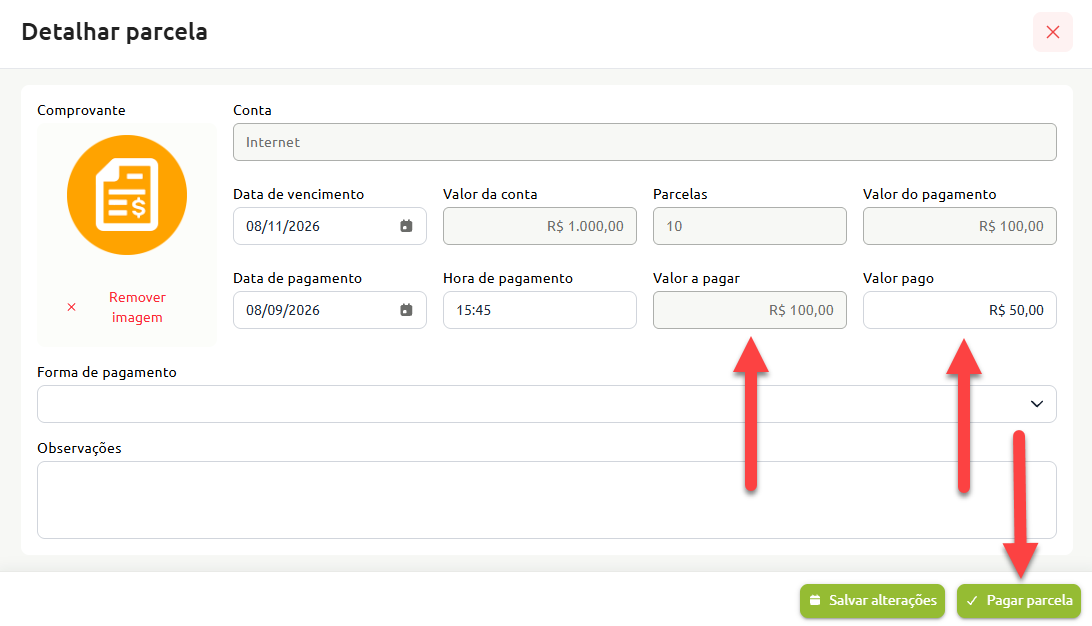Click the Forma de pagamento dropdown chevron

[x=1036, y=404]
